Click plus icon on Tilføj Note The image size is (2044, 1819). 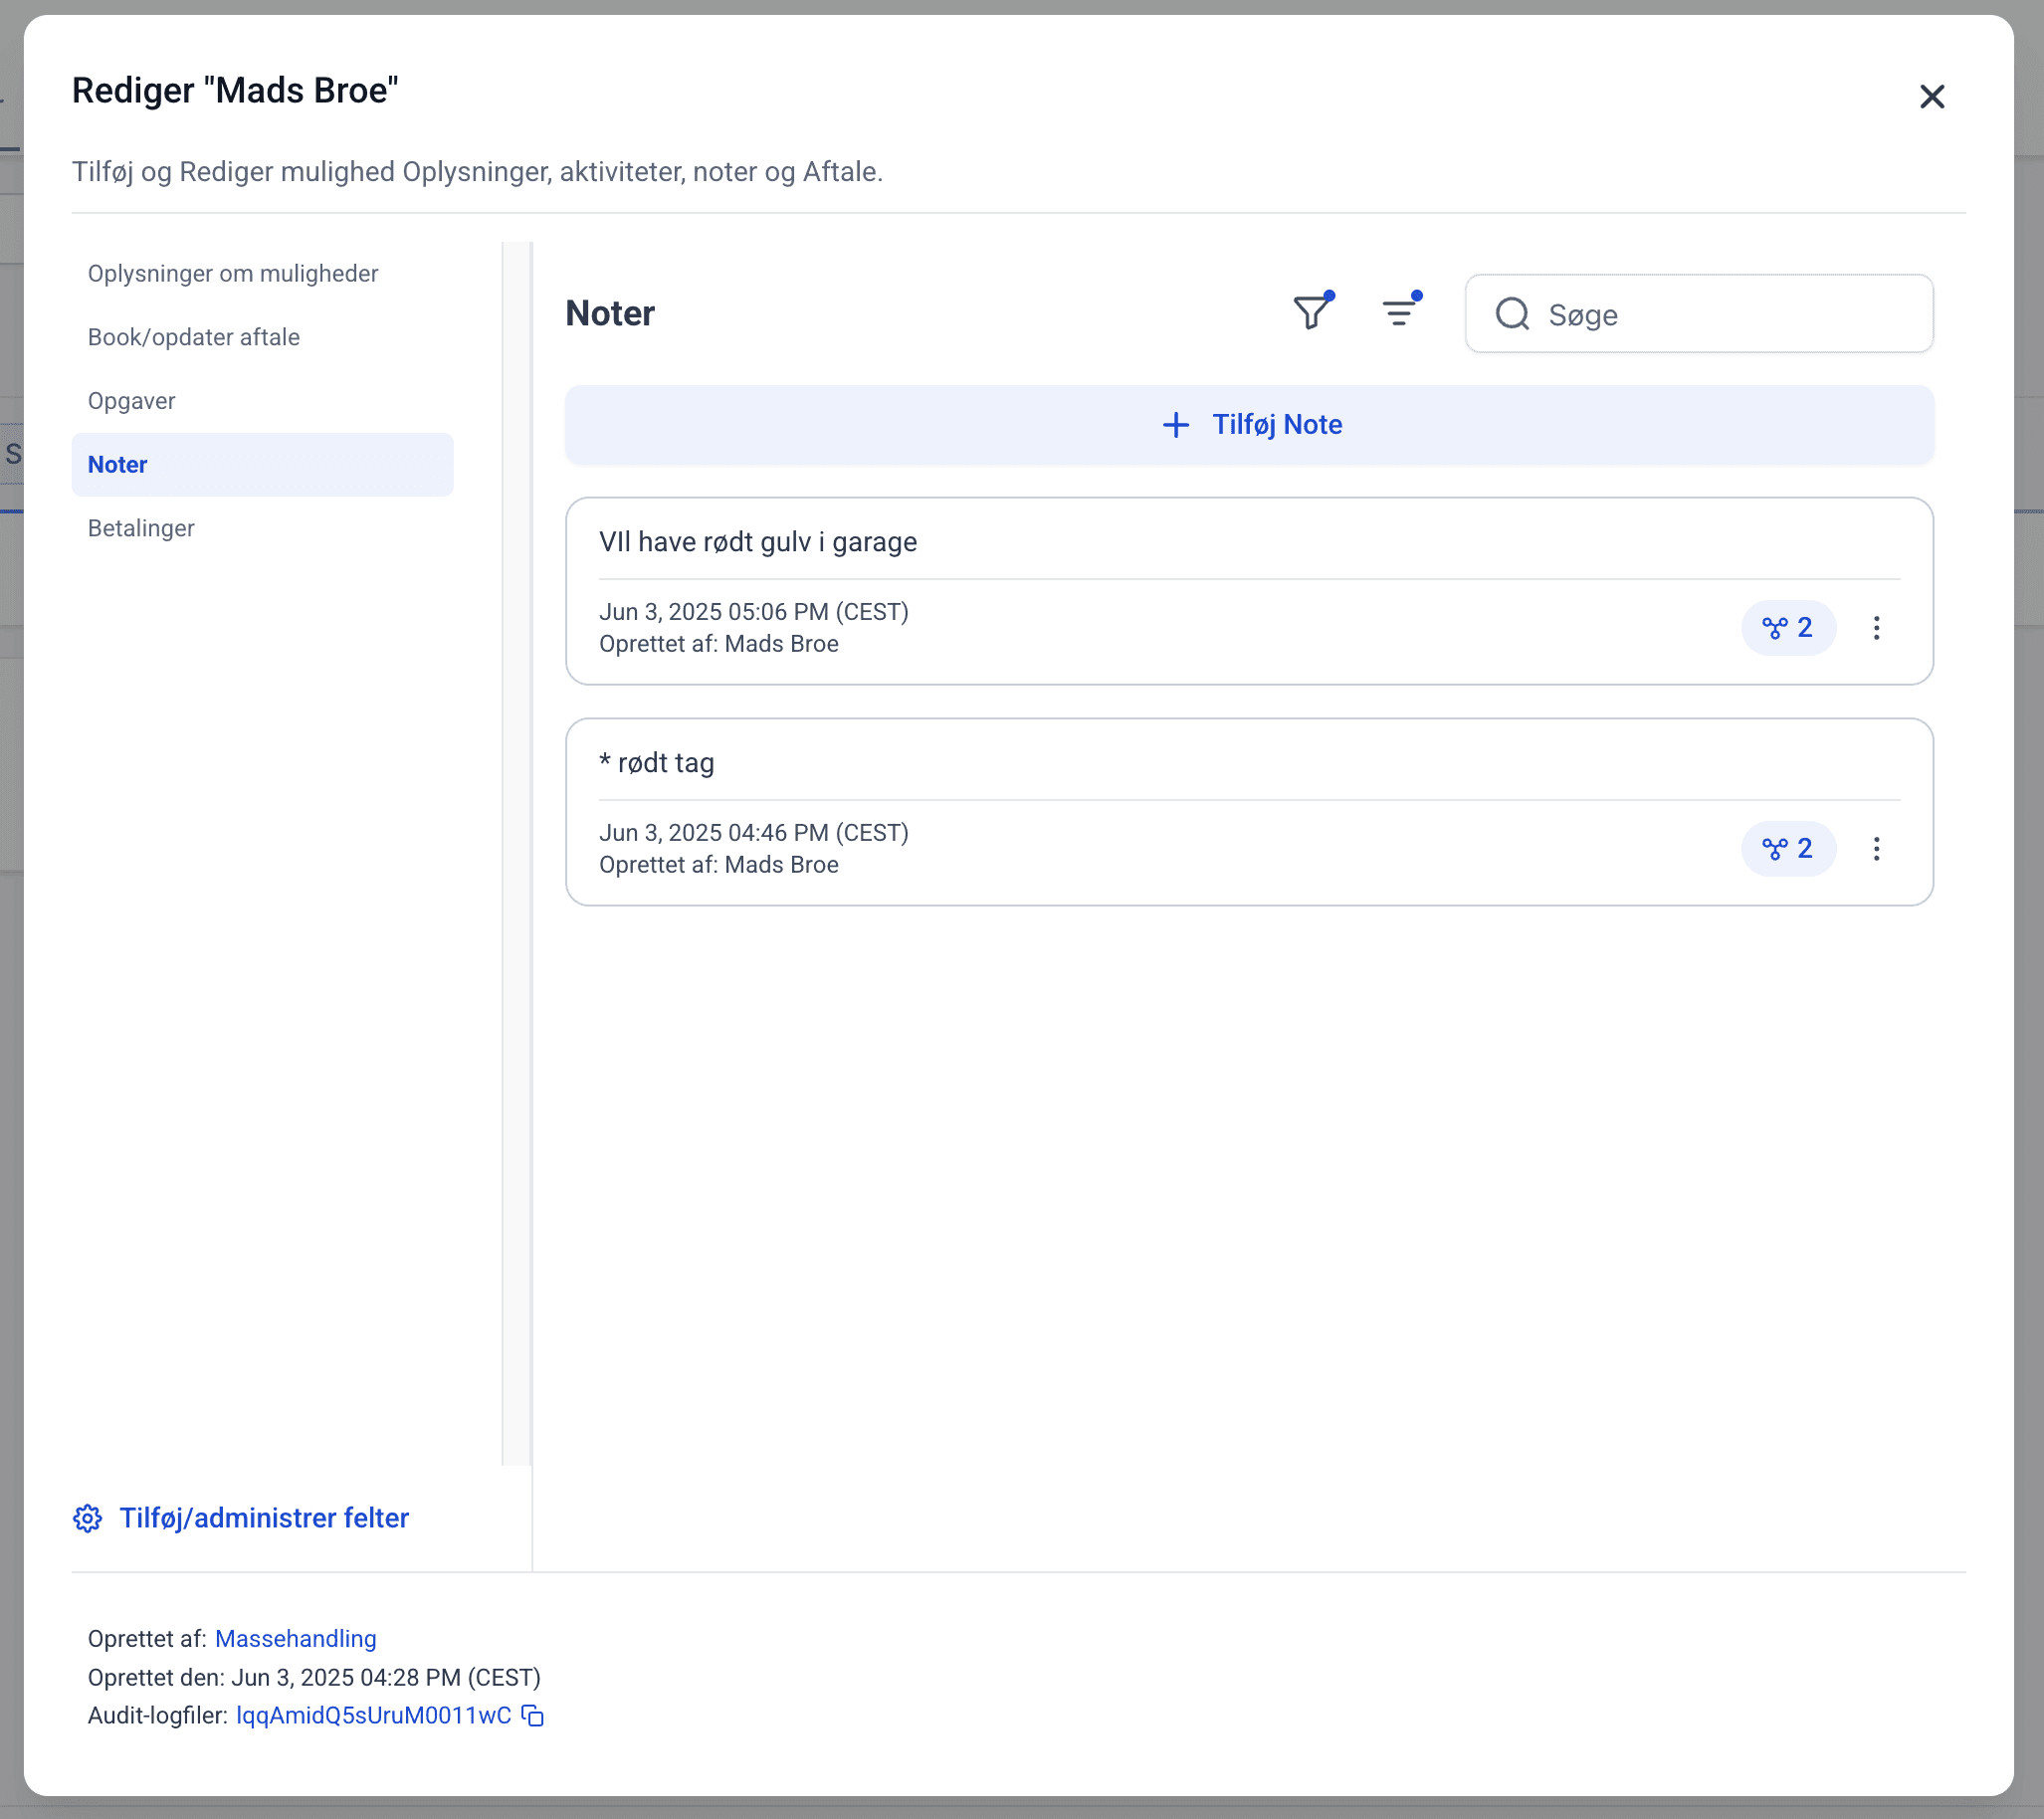1176,425
